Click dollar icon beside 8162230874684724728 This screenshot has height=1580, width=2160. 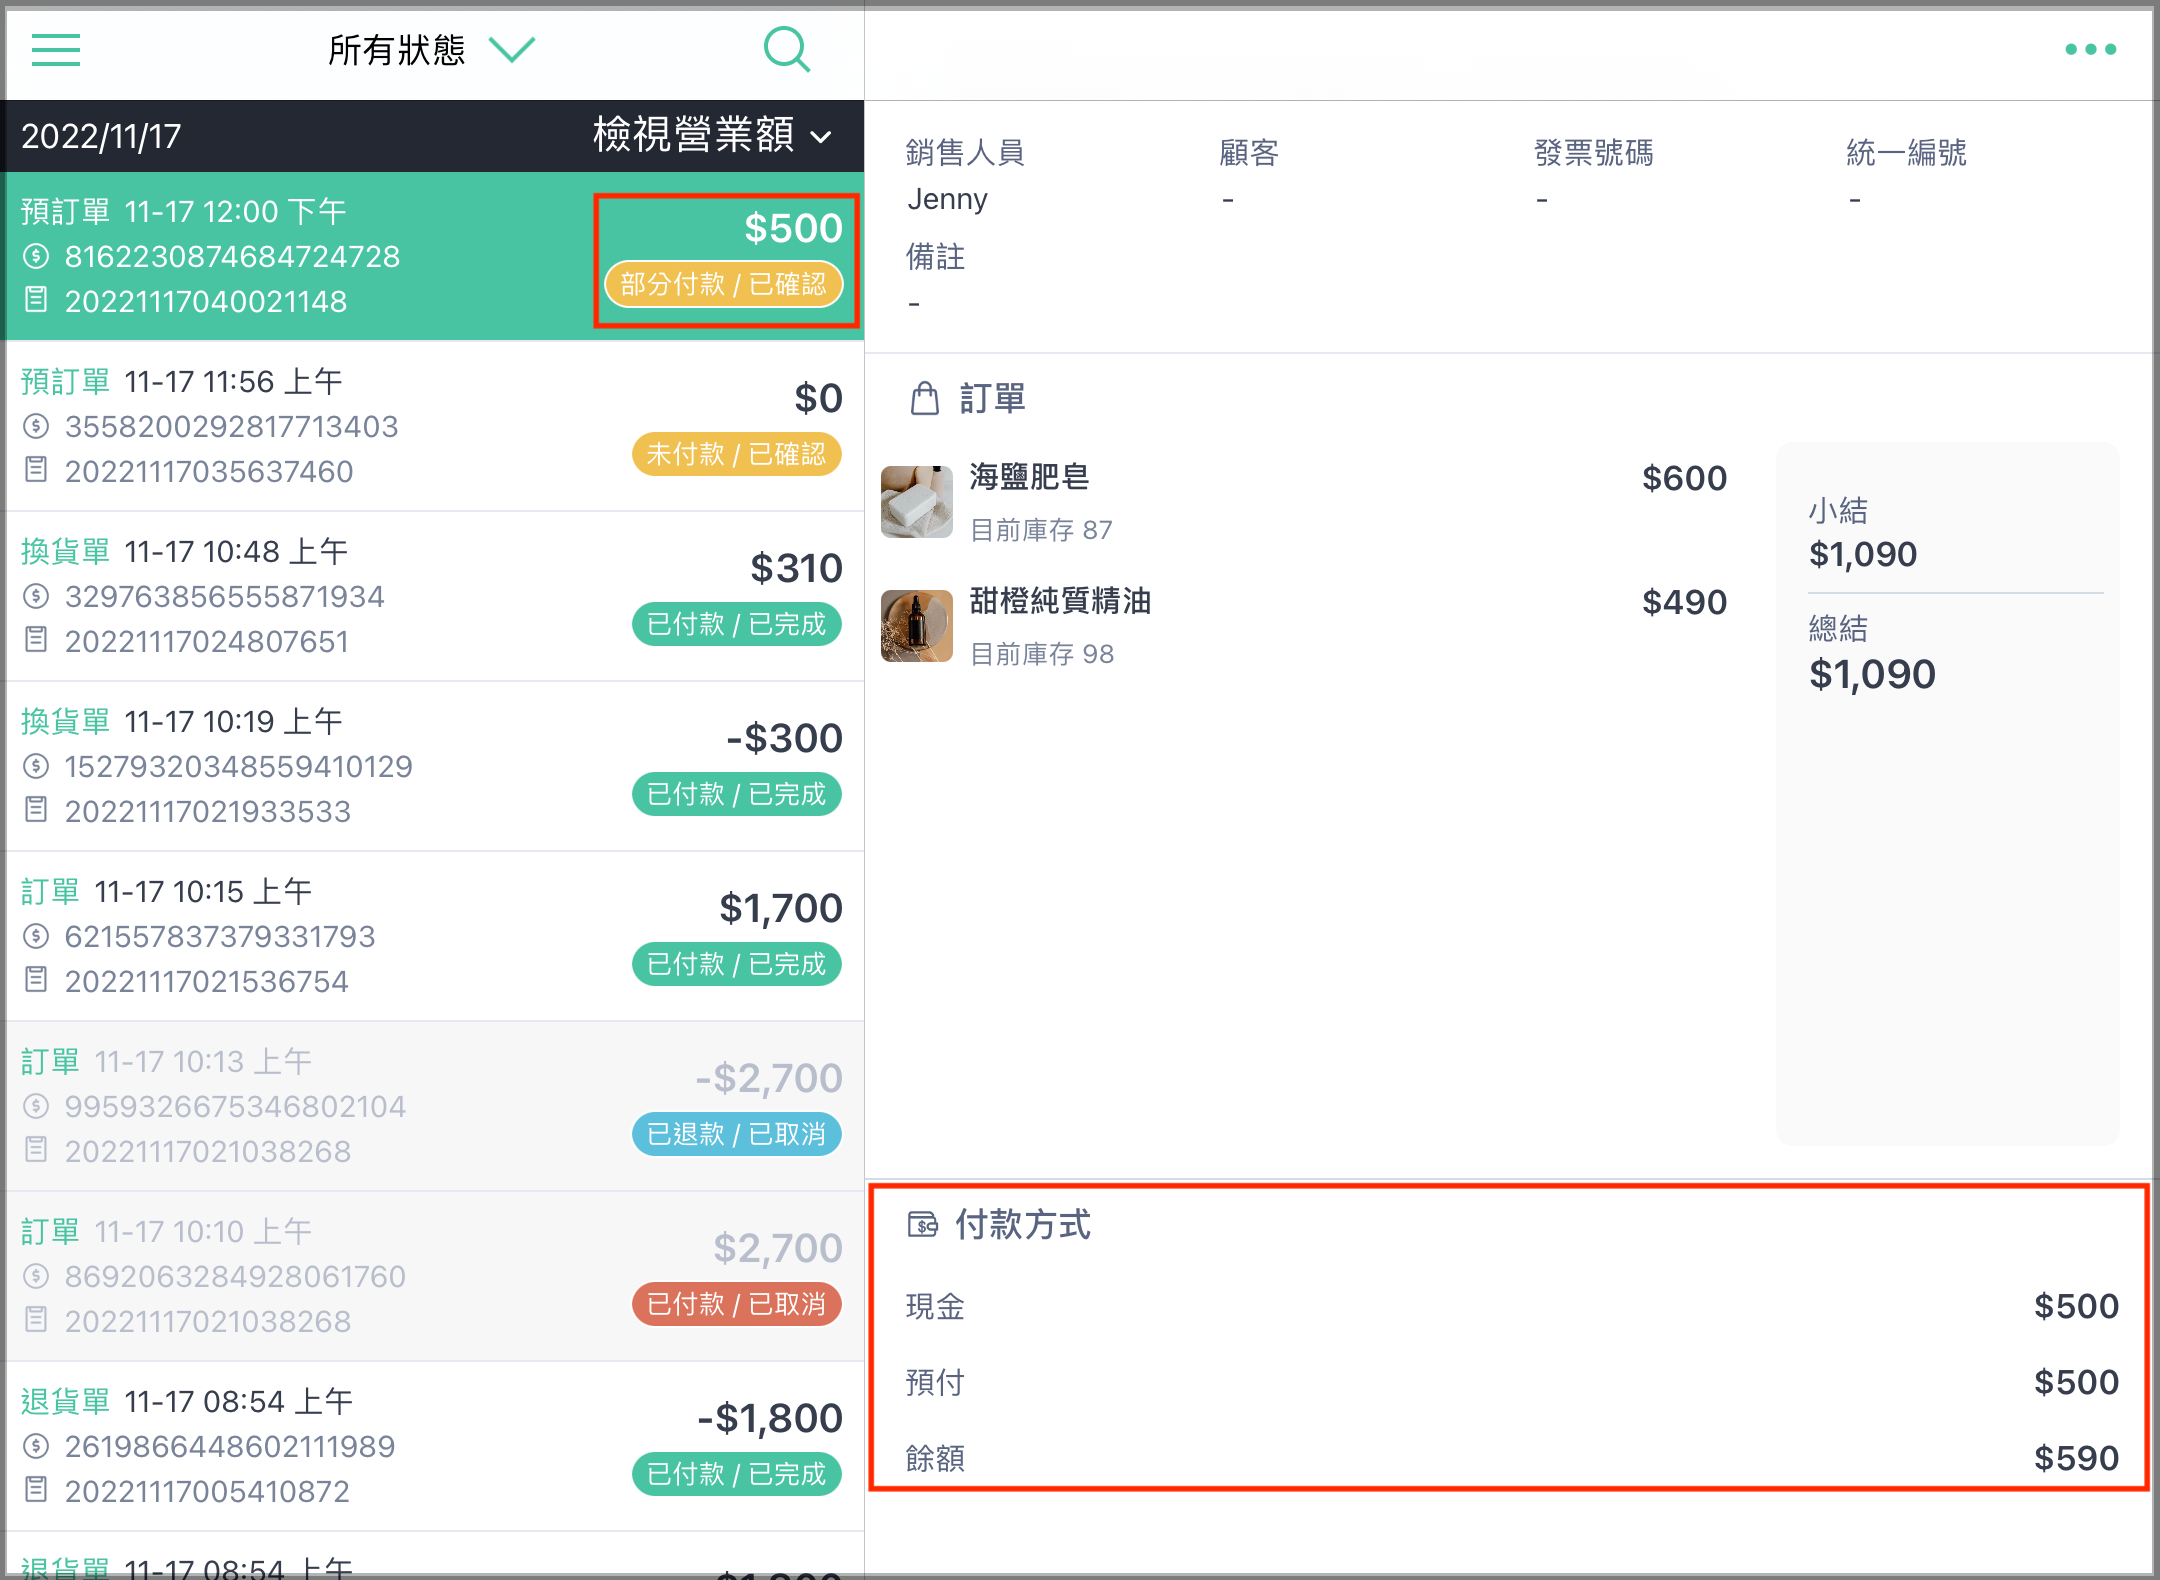click(36, 256)
